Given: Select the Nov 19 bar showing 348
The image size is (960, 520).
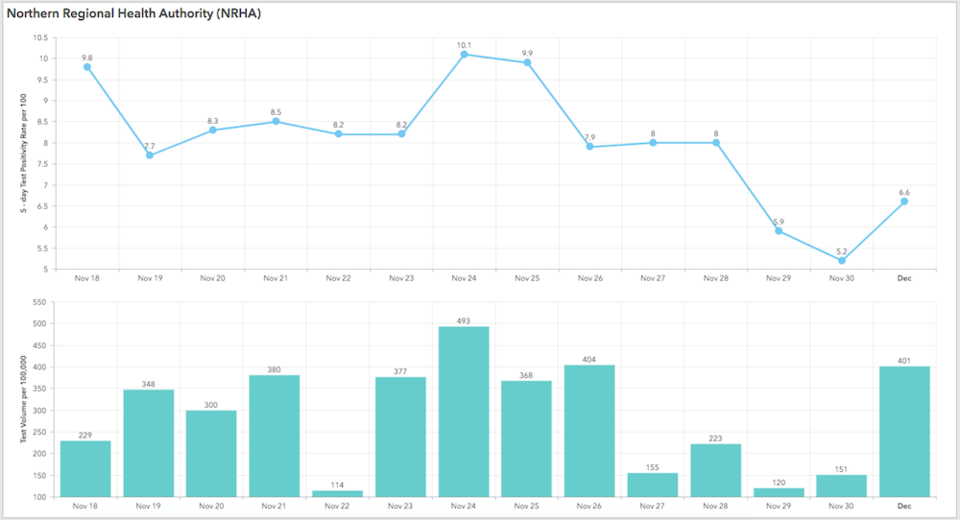Looking at the screenshot, I should [149, 443].
